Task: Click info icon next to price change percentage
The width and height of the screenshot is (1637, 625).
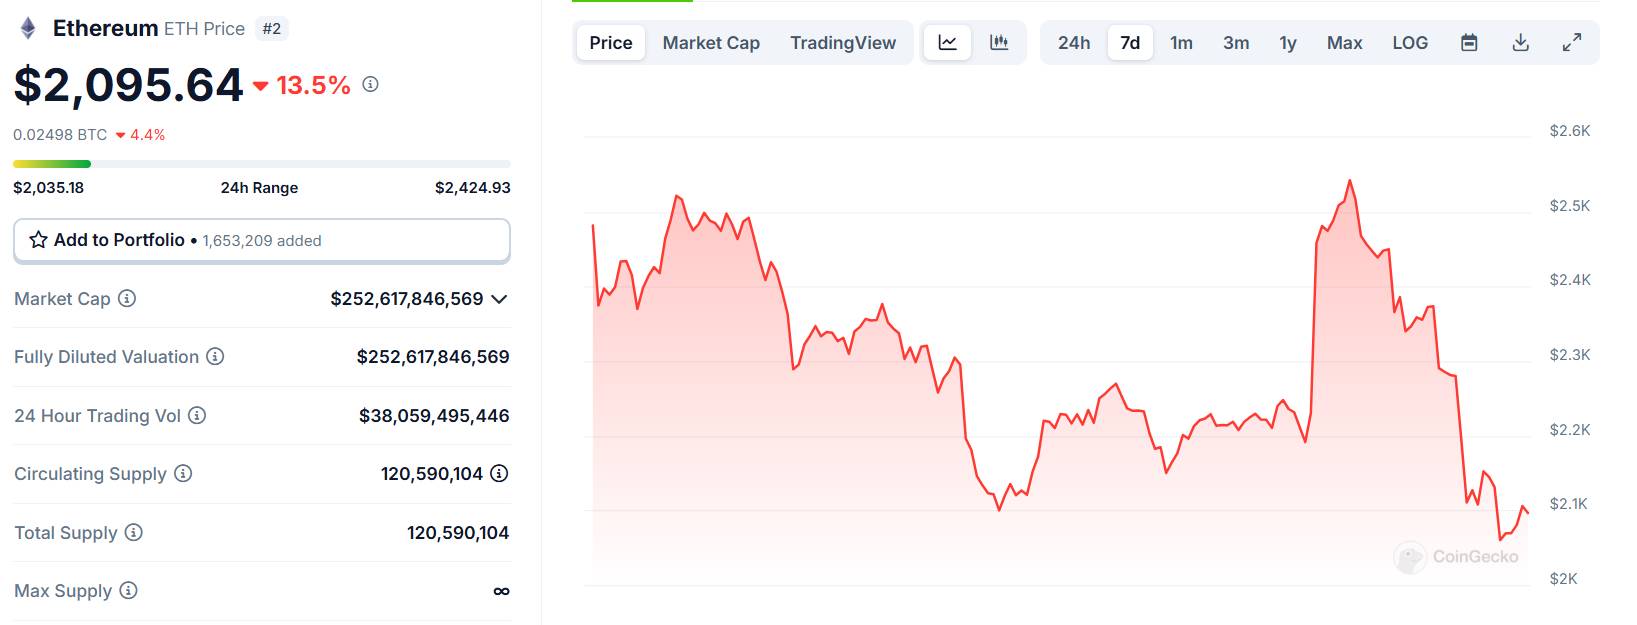Action: 370,84
